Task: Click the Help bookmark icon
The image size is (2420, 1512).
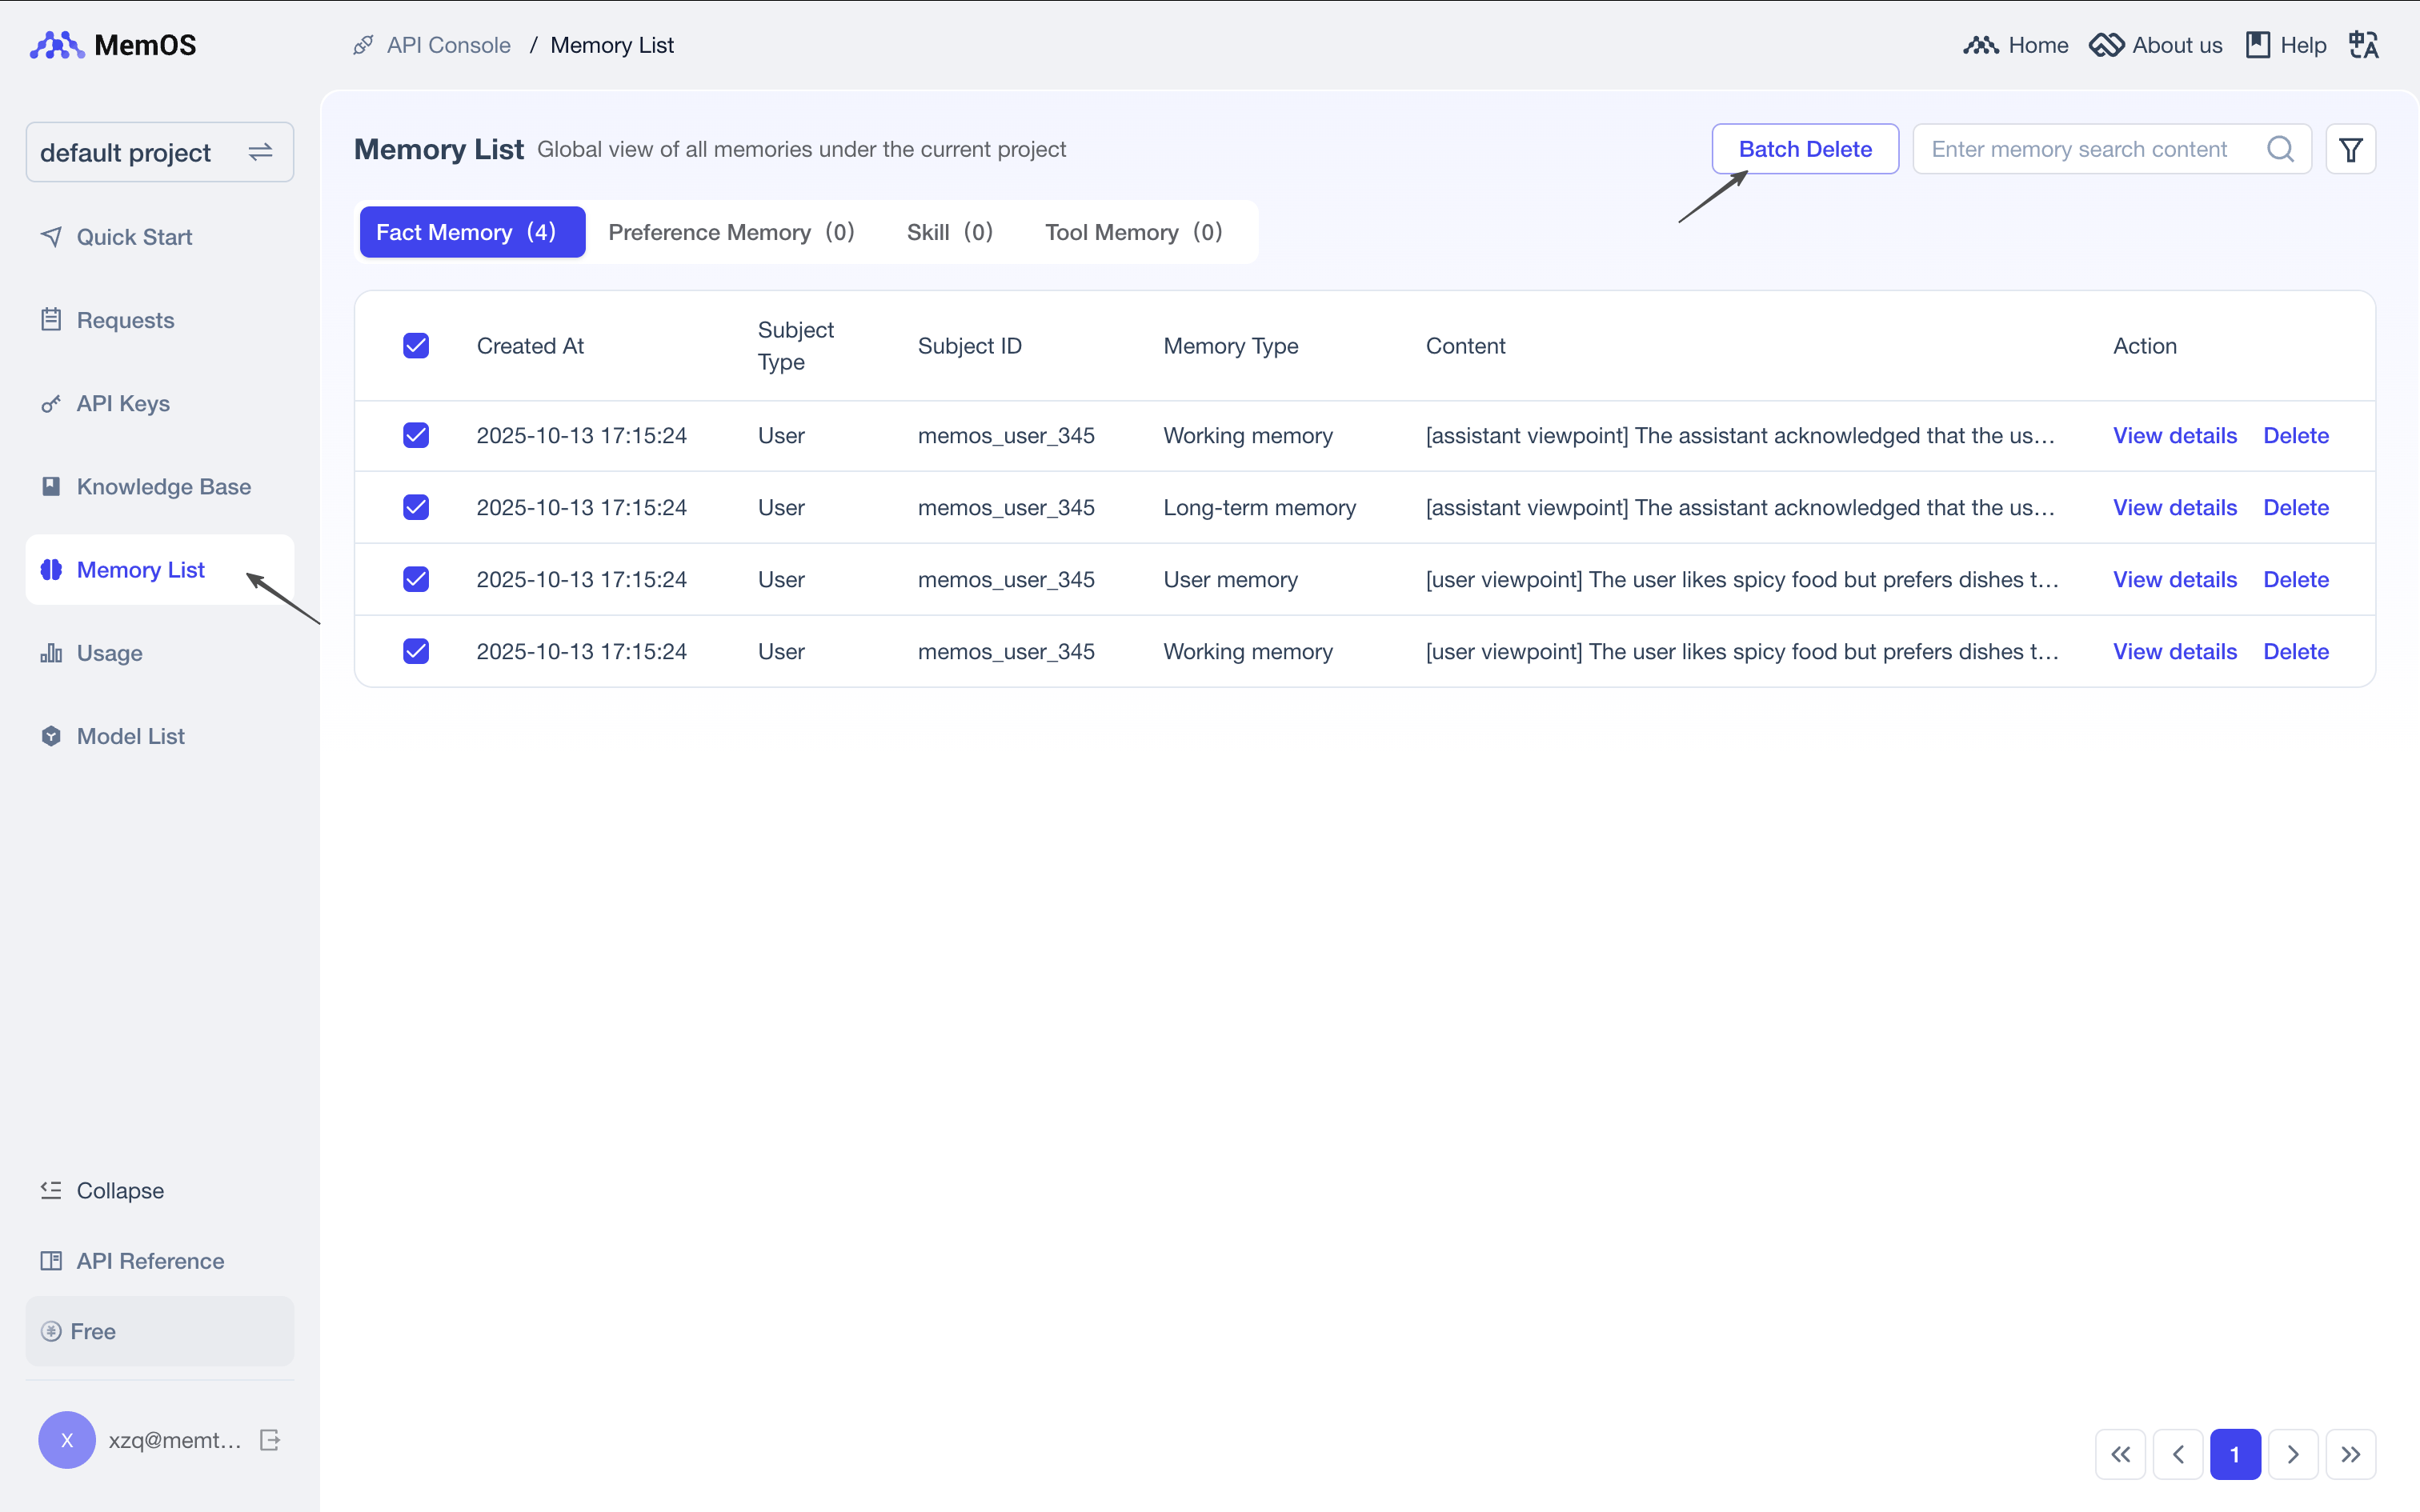Action: tap(2258, 45)
